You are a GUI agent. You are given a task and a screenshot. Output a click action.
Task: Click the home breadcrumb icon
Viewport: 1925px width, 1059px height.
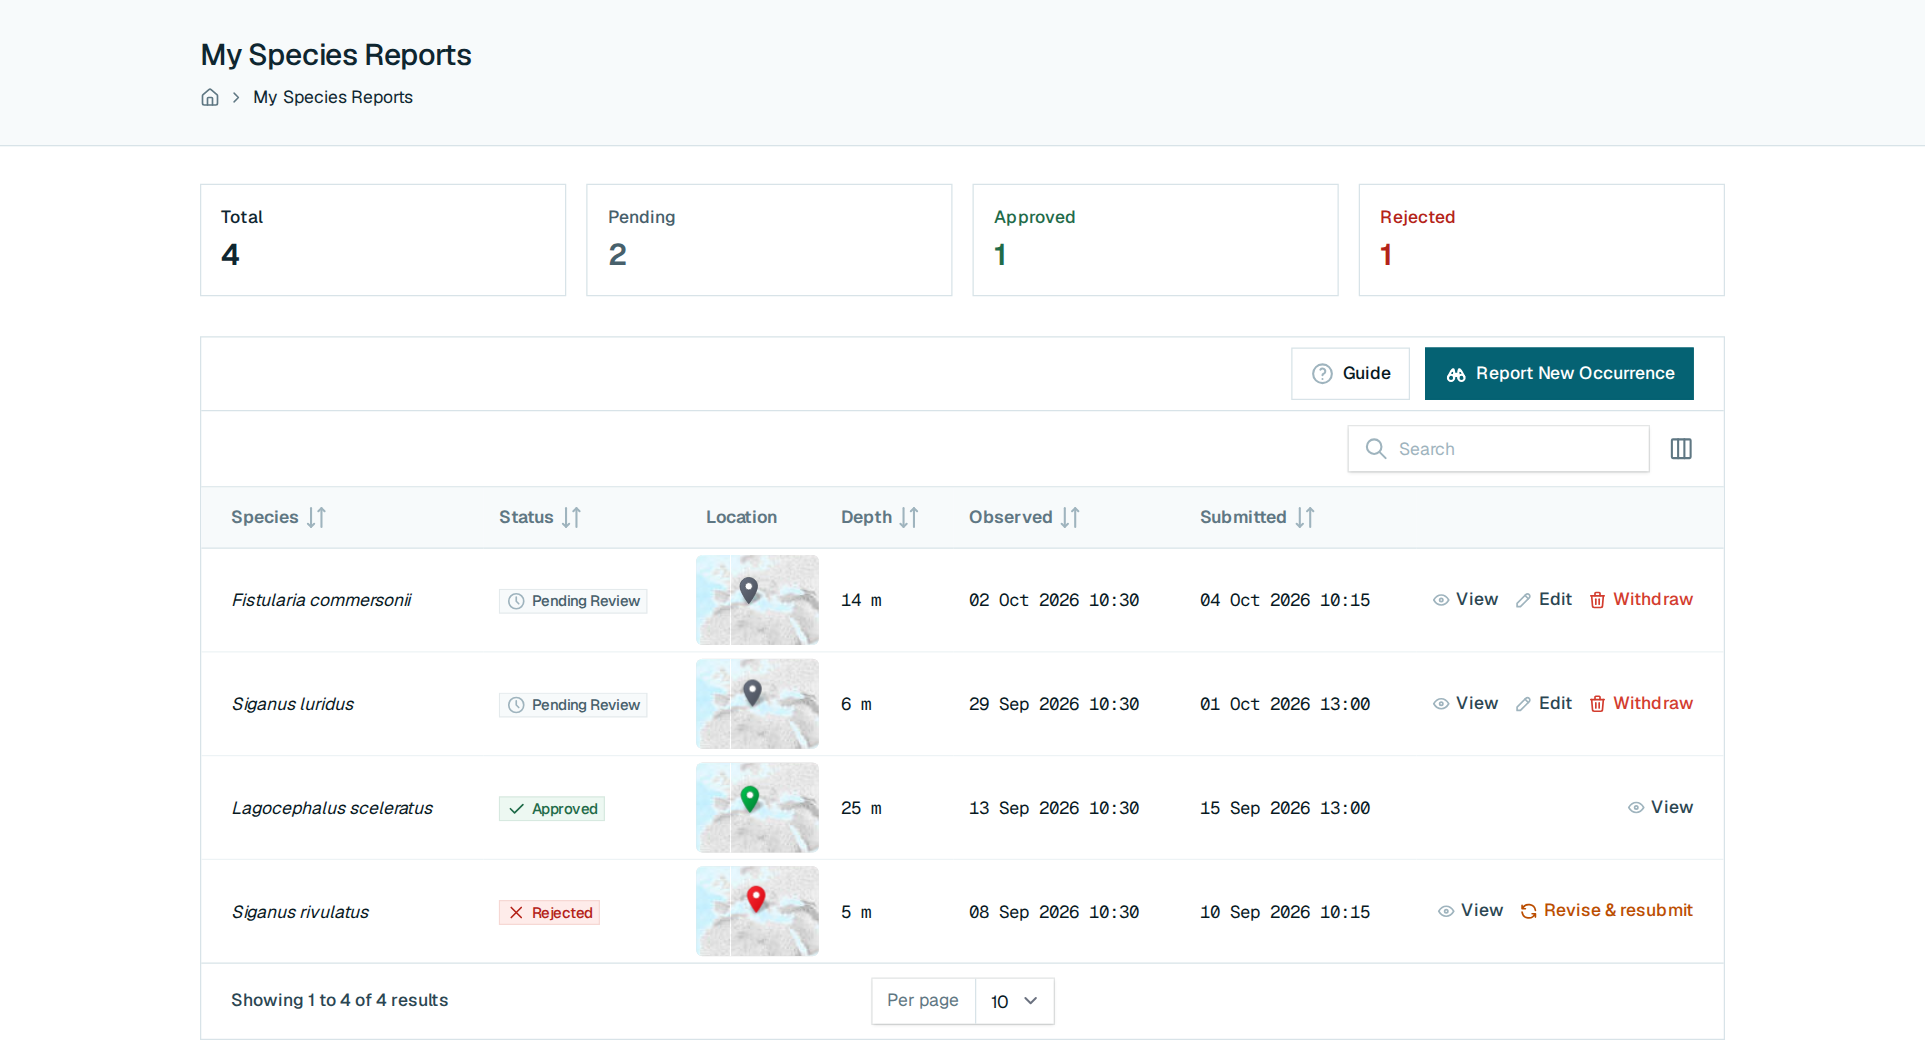[210, 97]
